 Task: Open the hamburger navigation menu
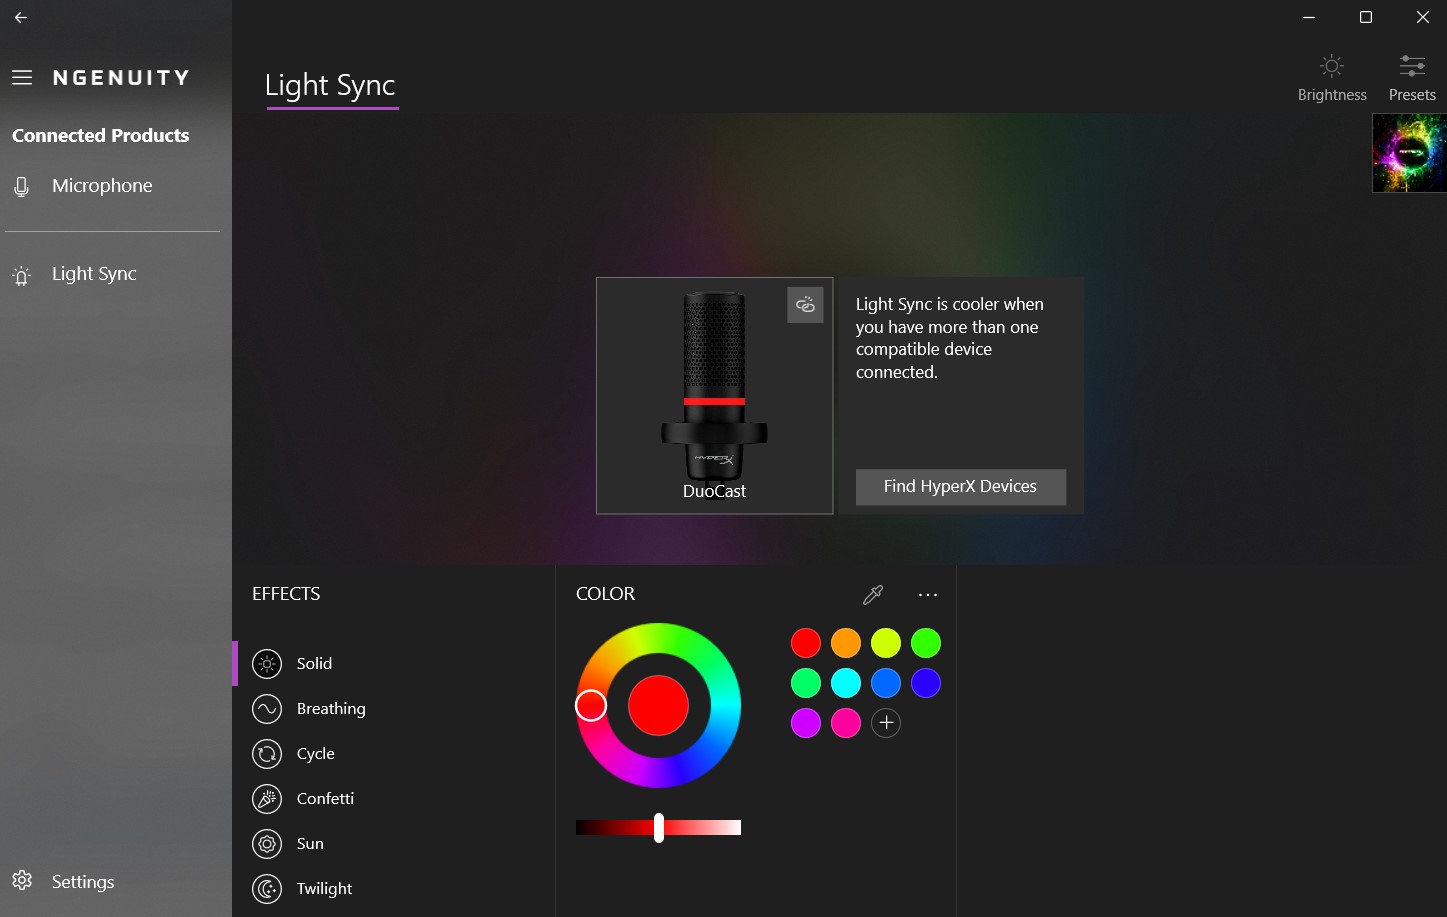[x=22, y=78]
